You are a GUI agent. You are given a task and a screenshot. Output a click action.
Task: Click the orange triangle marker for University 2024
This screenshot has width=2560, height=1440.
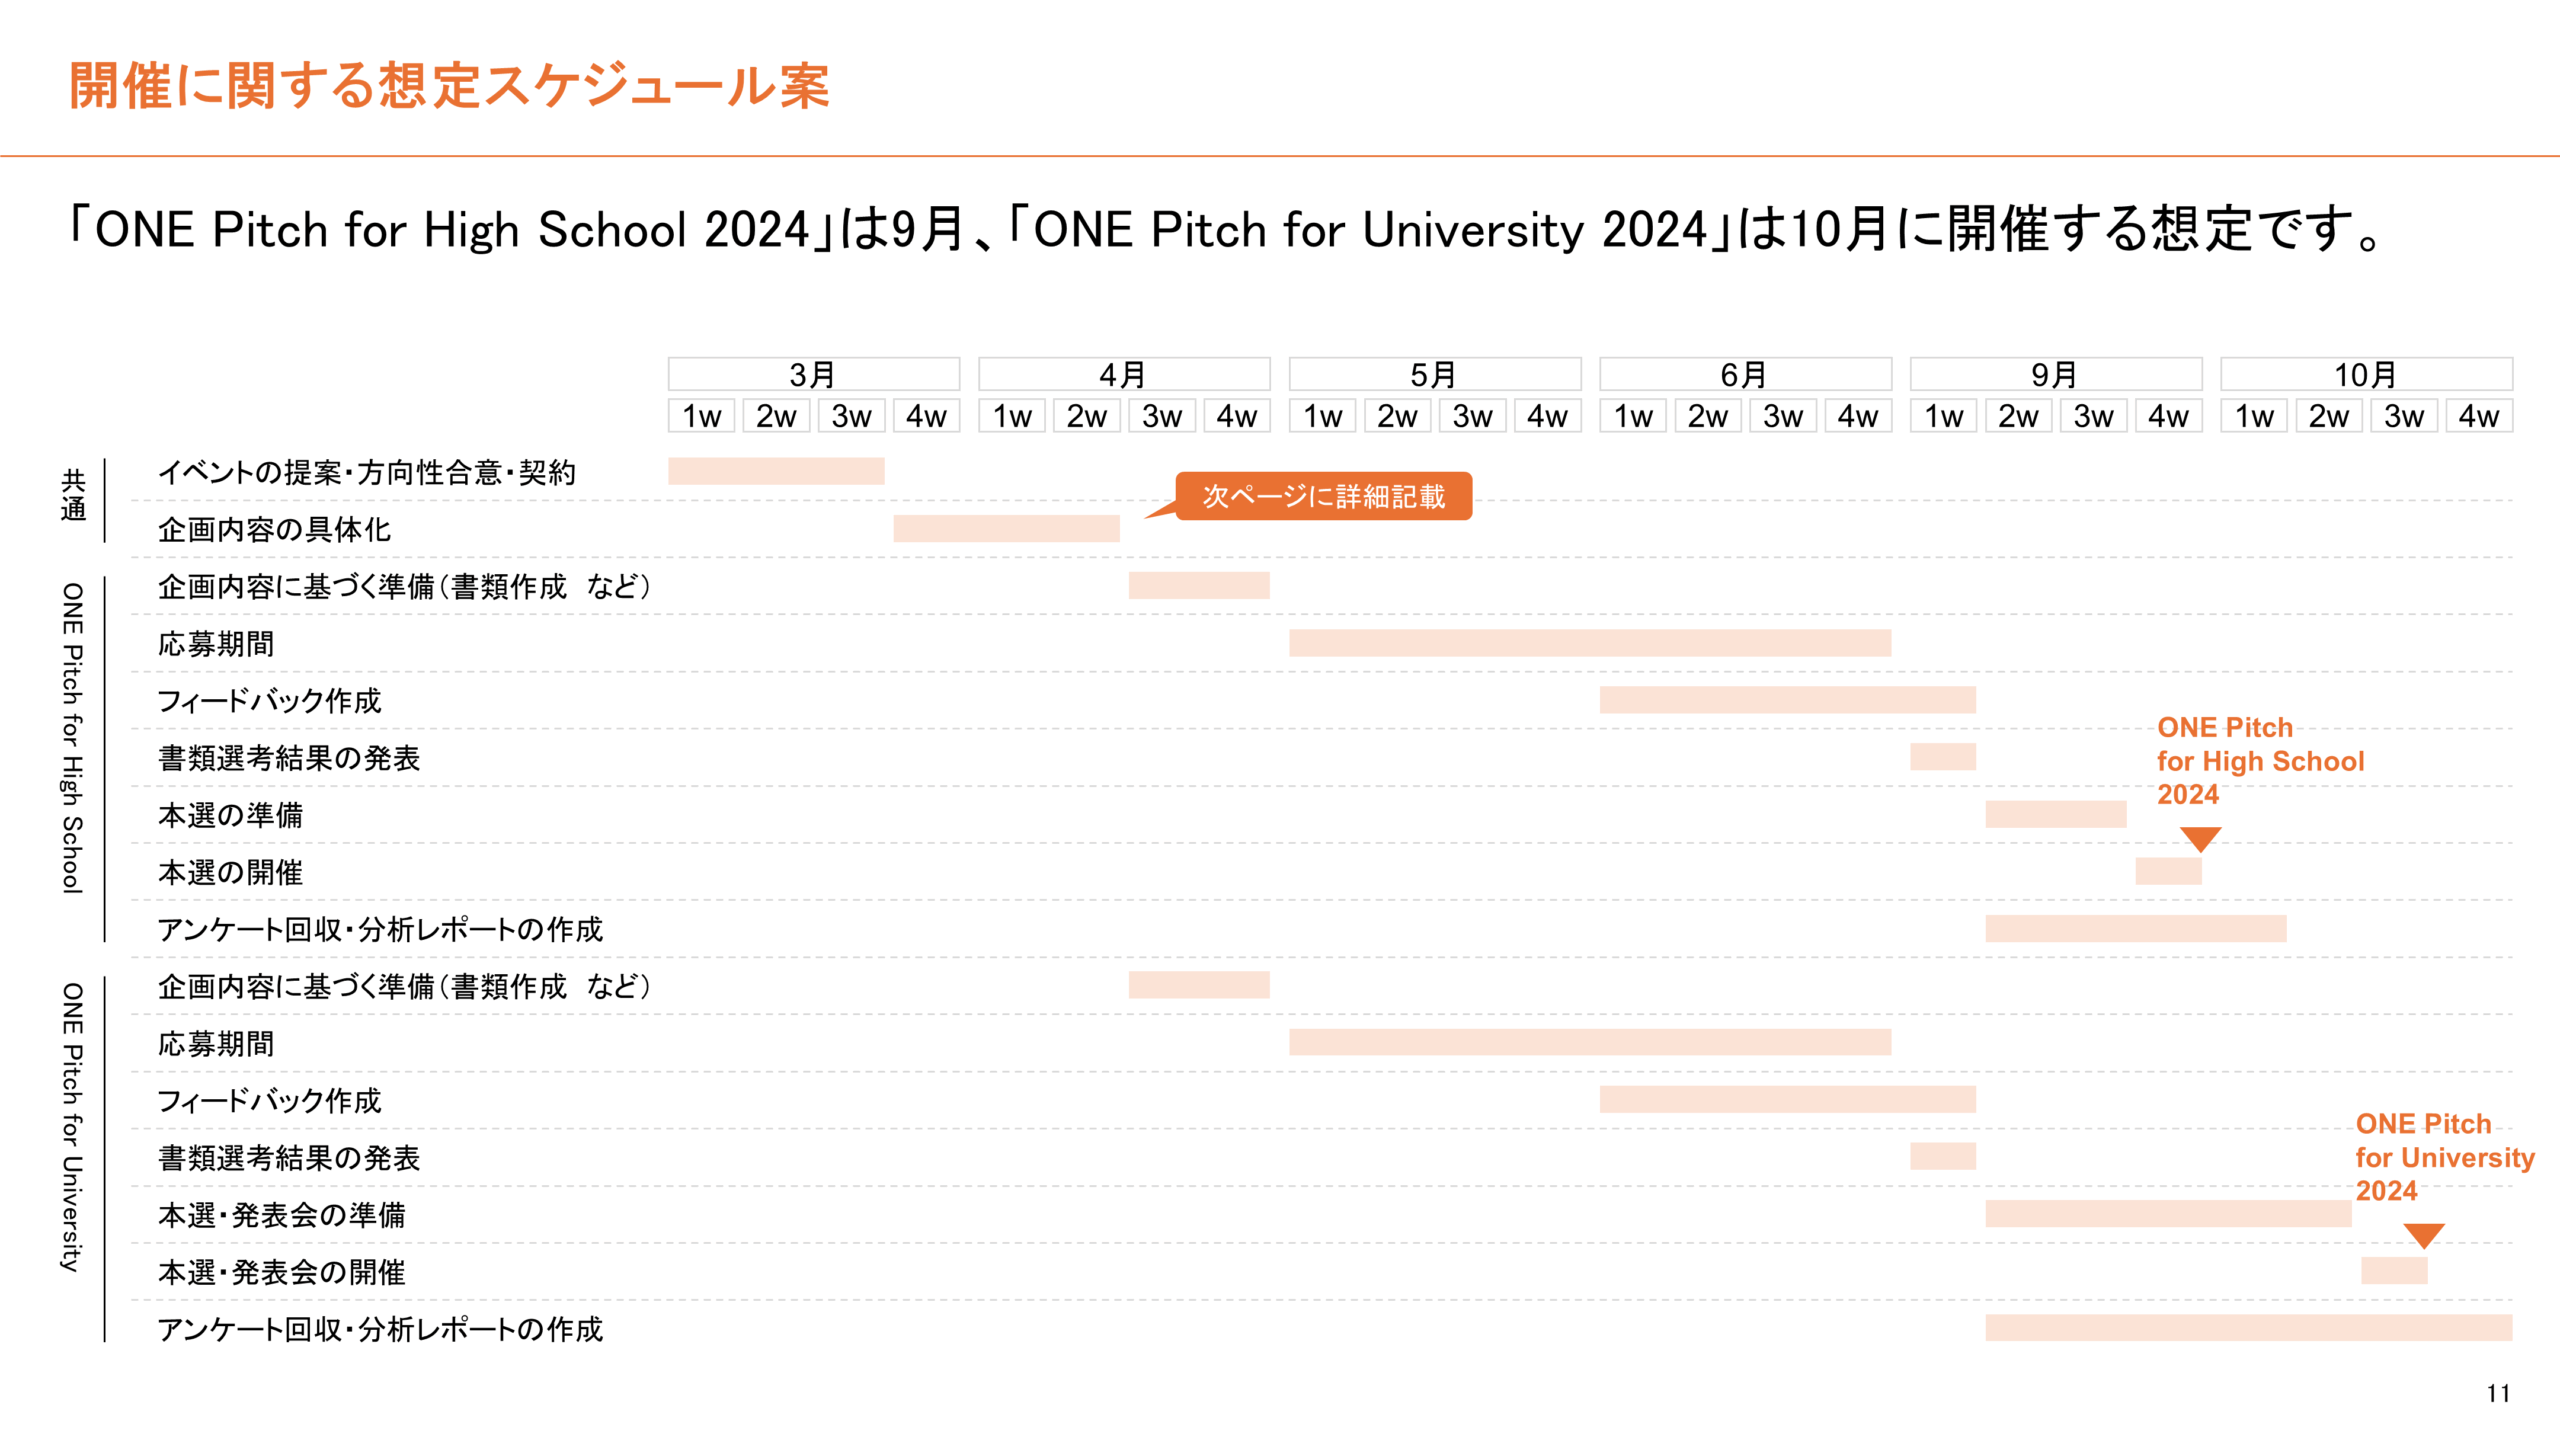pyautogui.click(x=2424, y=1235)
